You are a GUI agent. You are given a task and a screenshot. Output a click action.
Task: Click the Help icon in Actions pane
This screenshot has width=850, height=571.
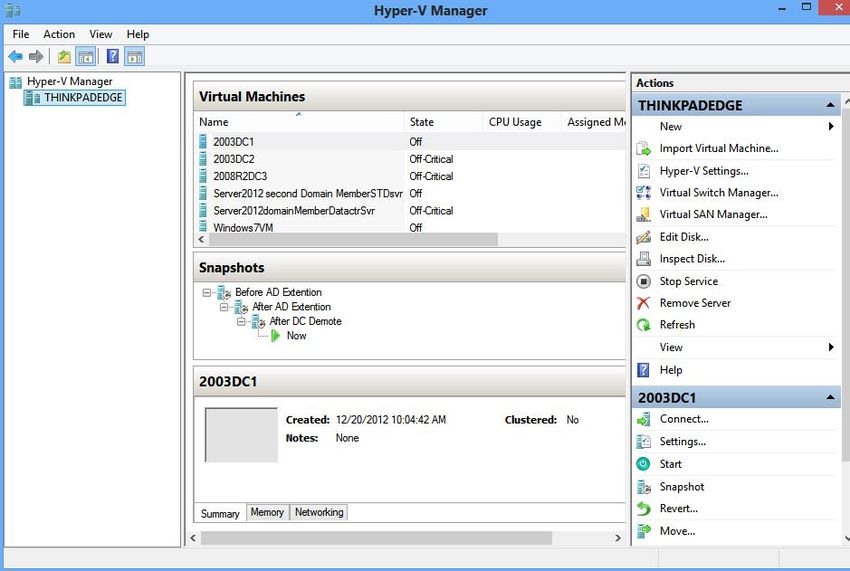tap(643, 370)
